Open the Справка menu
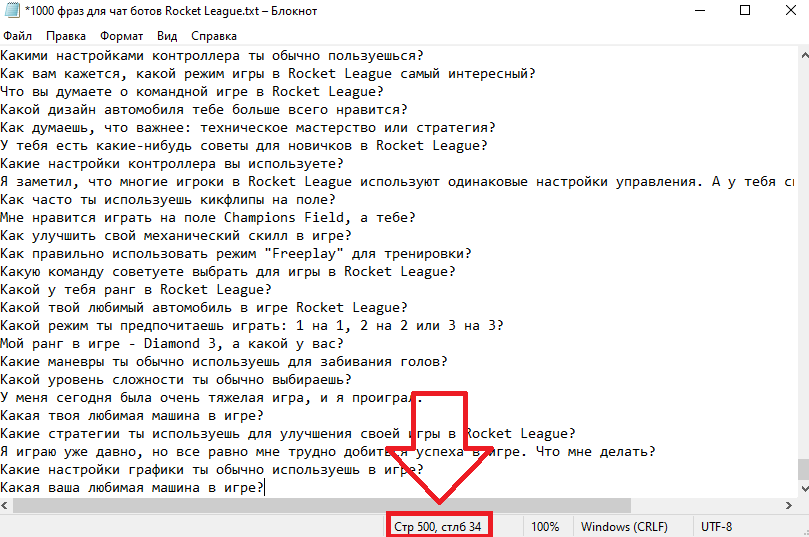 pos(214,36)
